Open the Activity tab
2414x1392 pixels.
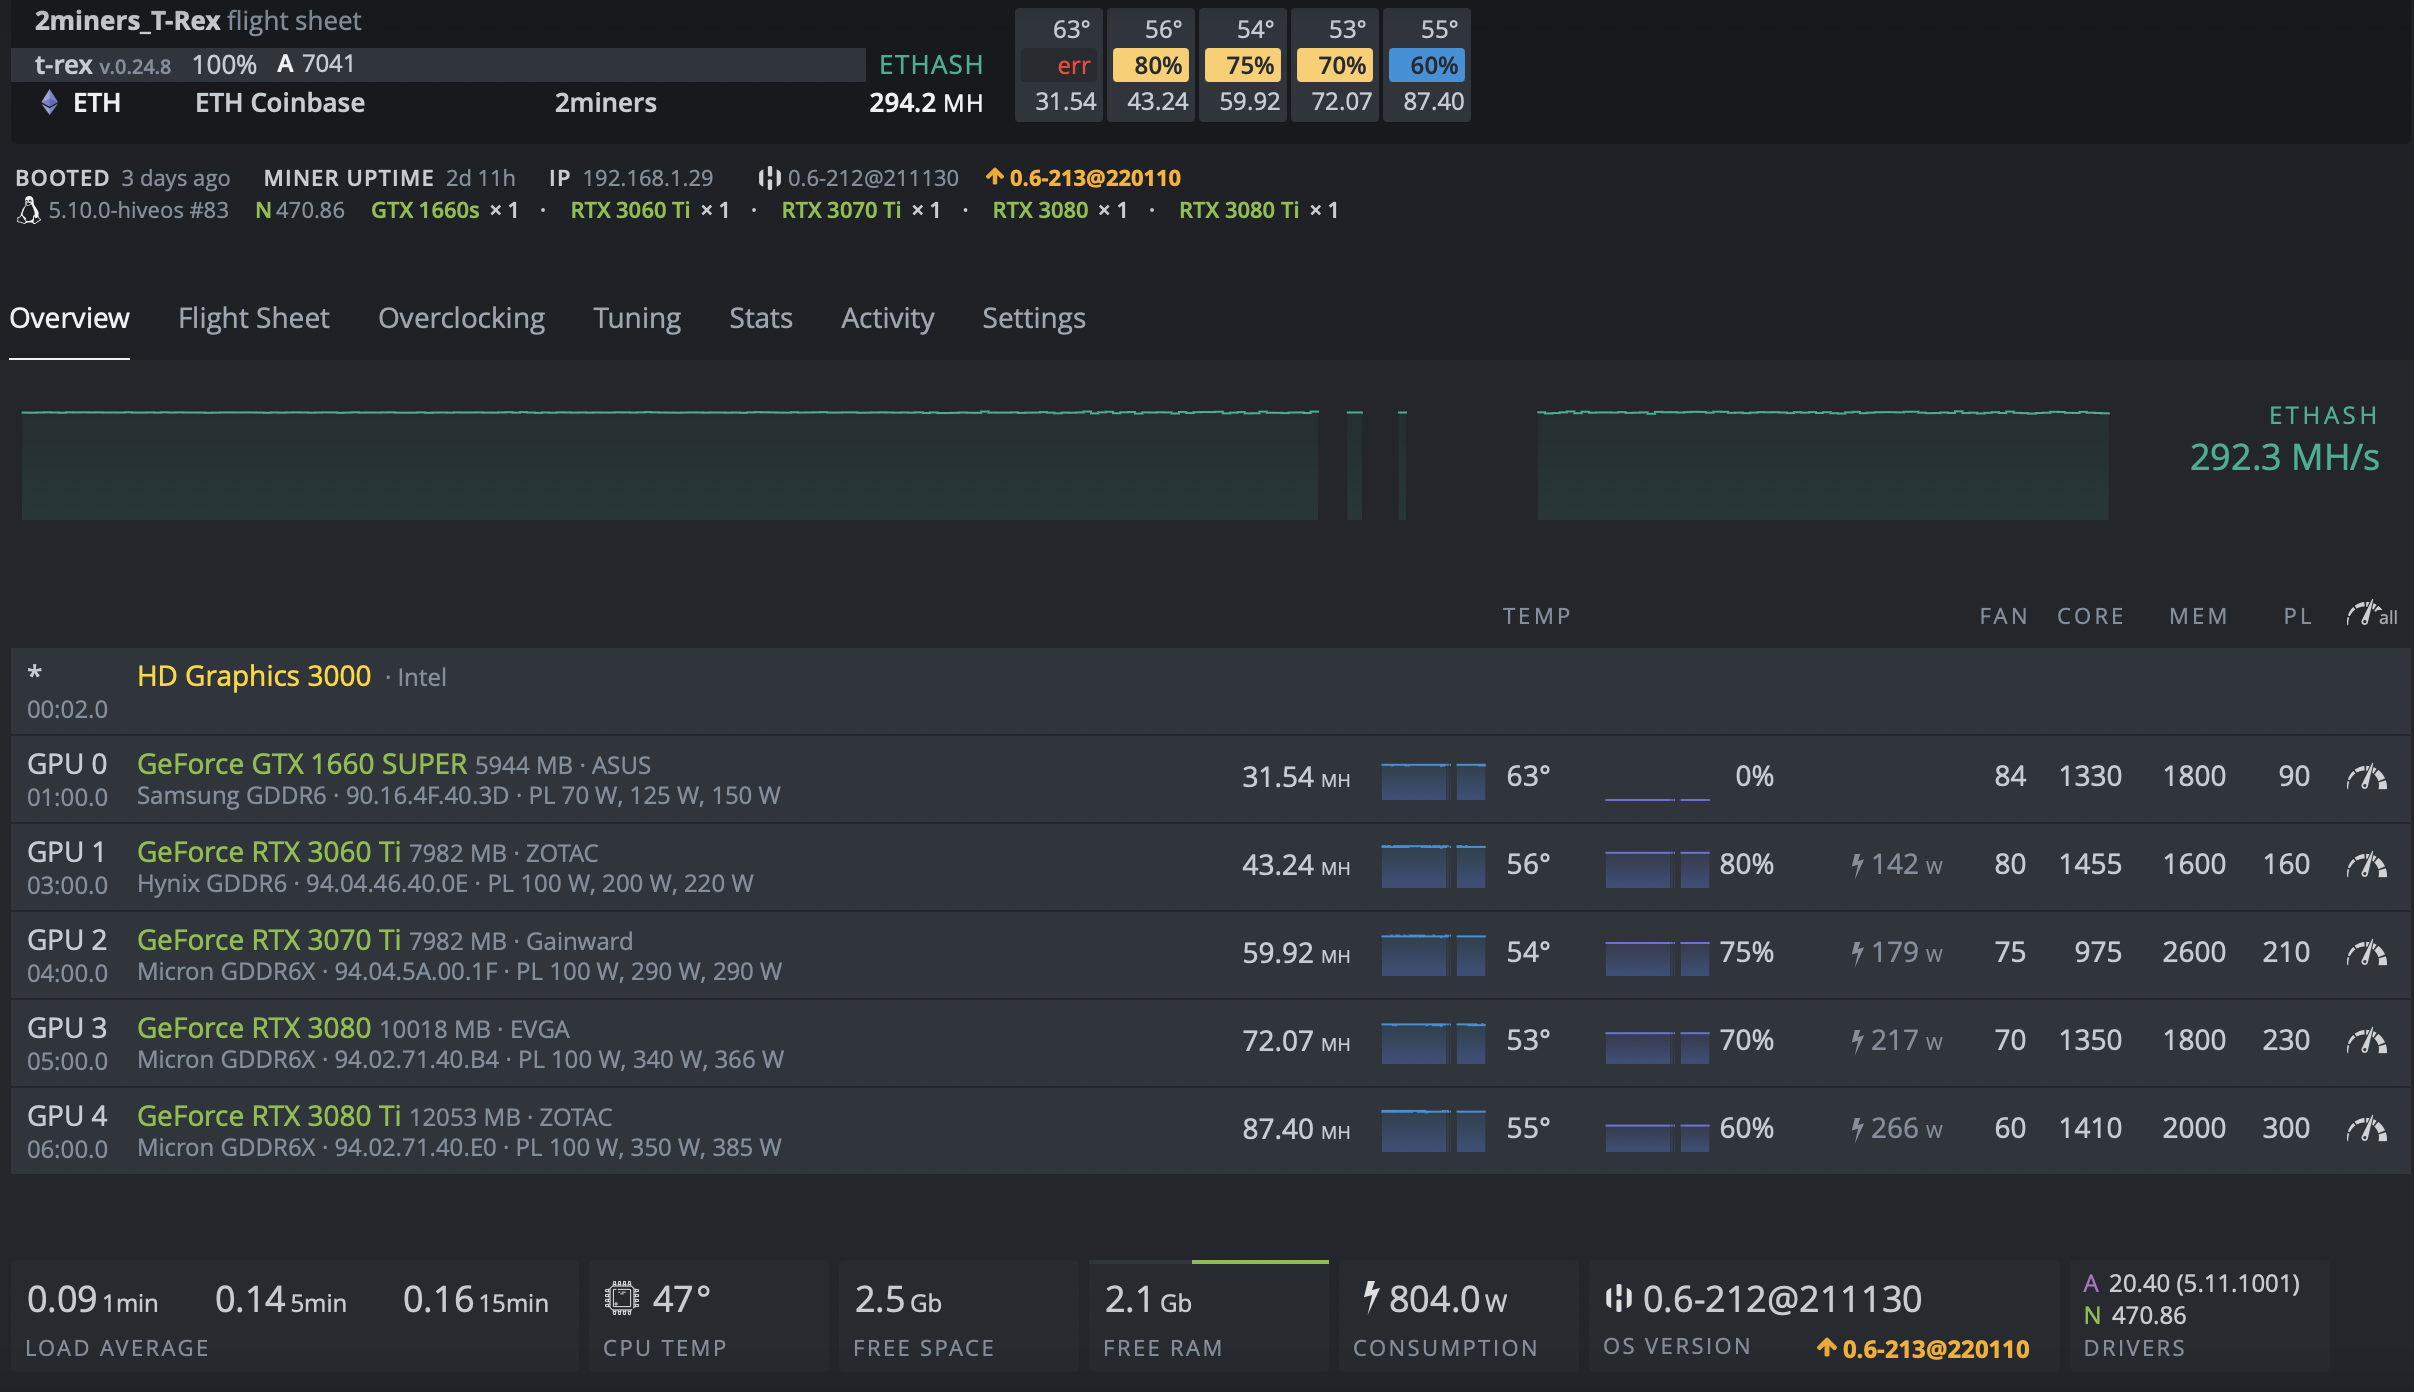[x=887, y=318]
